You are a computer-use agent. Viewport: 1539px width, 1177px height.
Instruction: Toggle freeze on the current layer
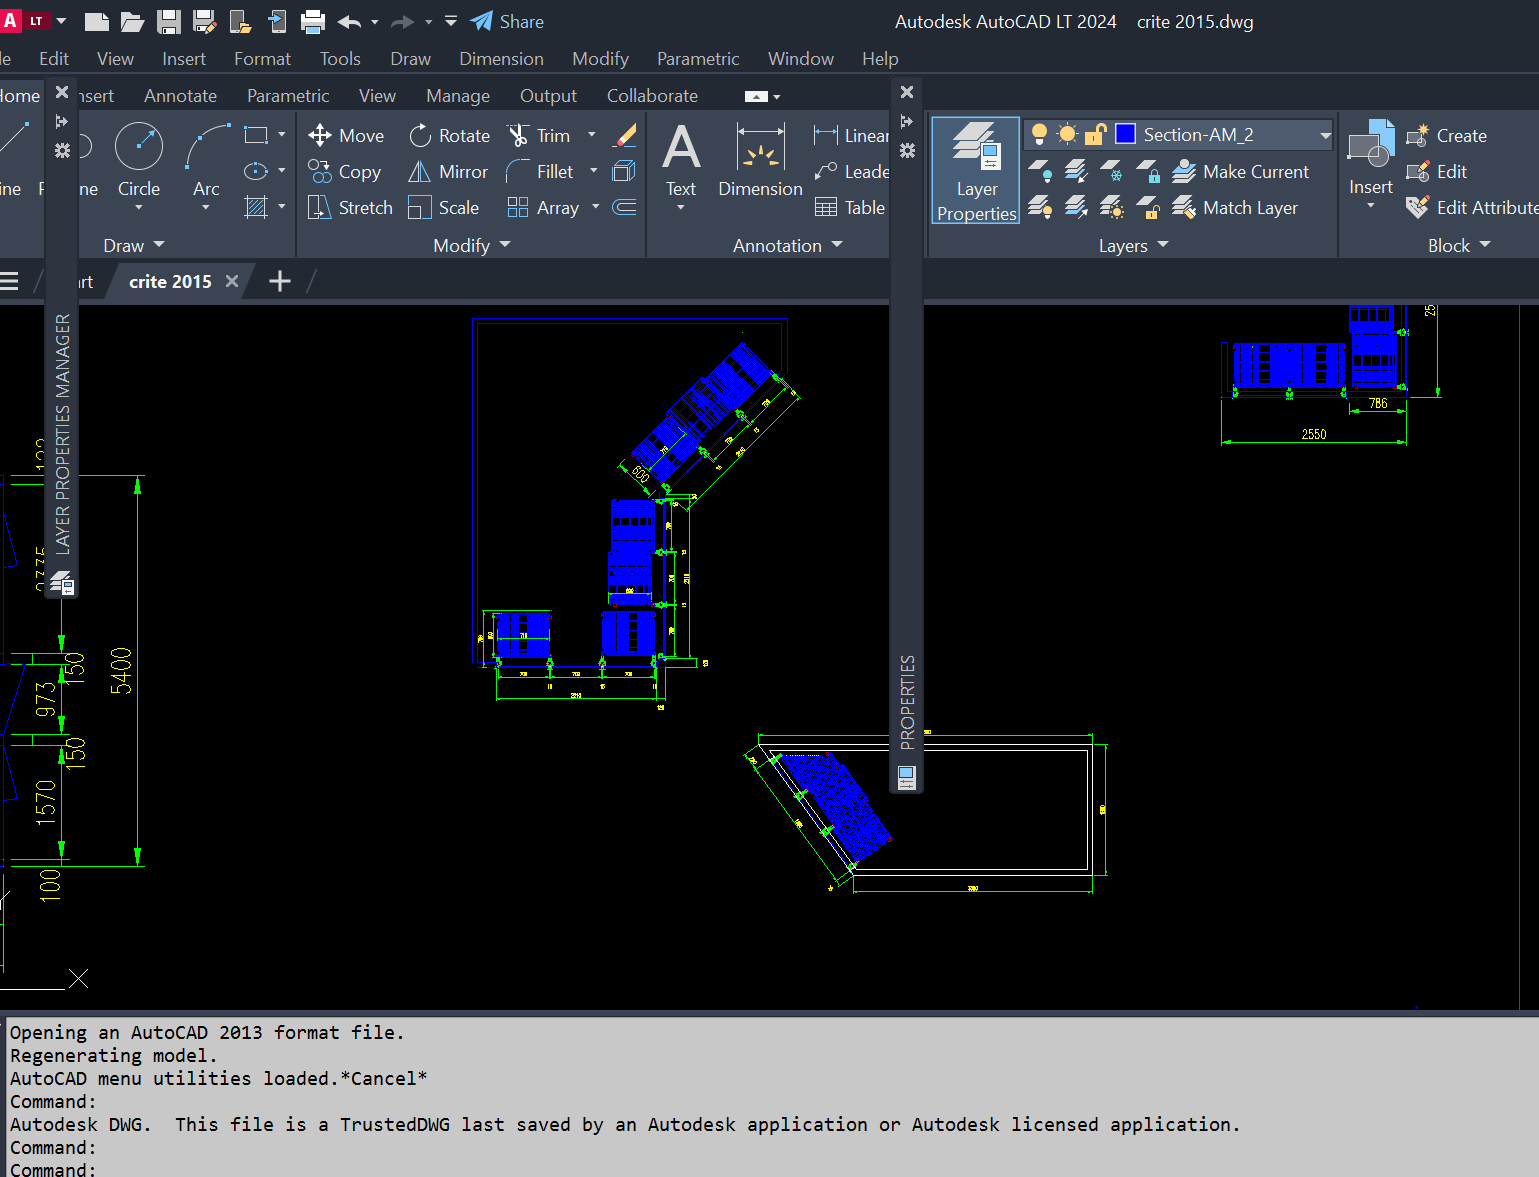click(1067, 133)
